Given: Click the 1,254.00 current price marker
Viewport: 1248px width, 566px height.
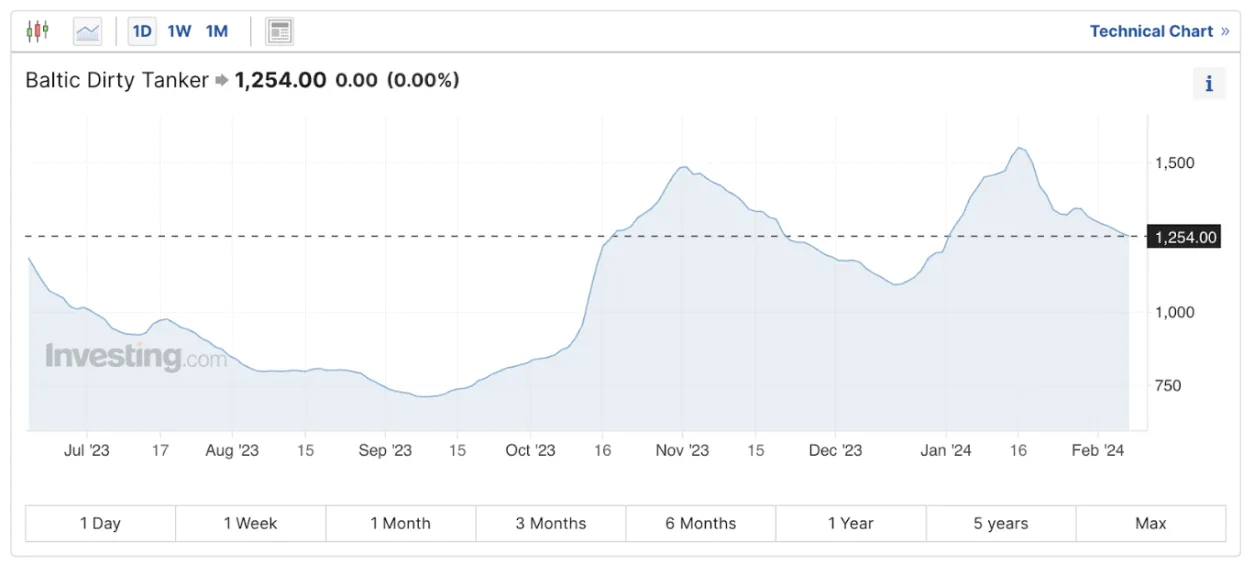Looking at the screenshot, I should pyautogui.click(x=1184, y=237).
